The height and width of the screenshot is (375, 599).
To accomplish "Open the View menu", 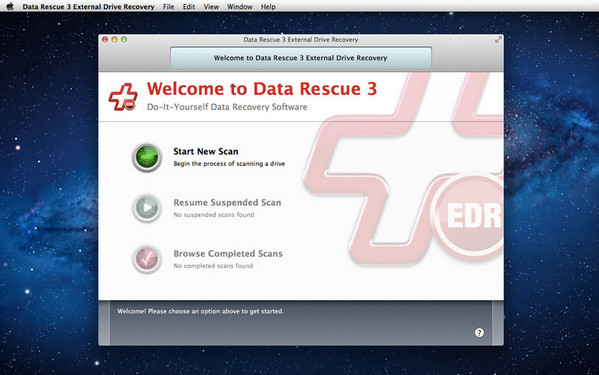I will 211,6.
